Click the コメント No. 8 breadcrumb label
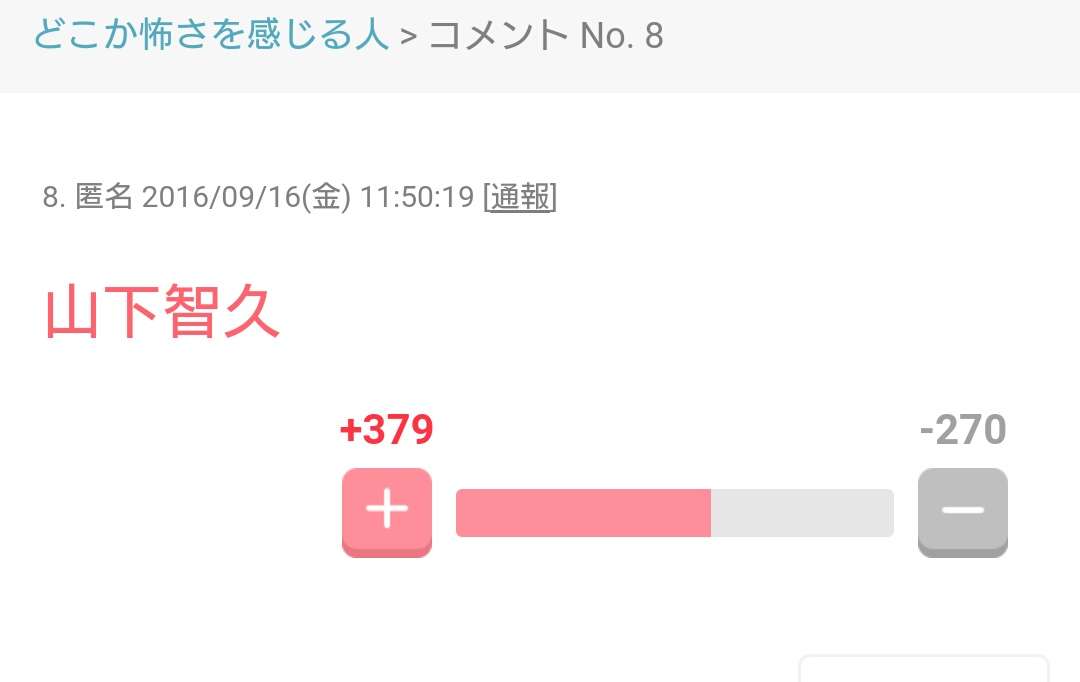This screenshot has height=682, width=1080. tap(546, 35)
